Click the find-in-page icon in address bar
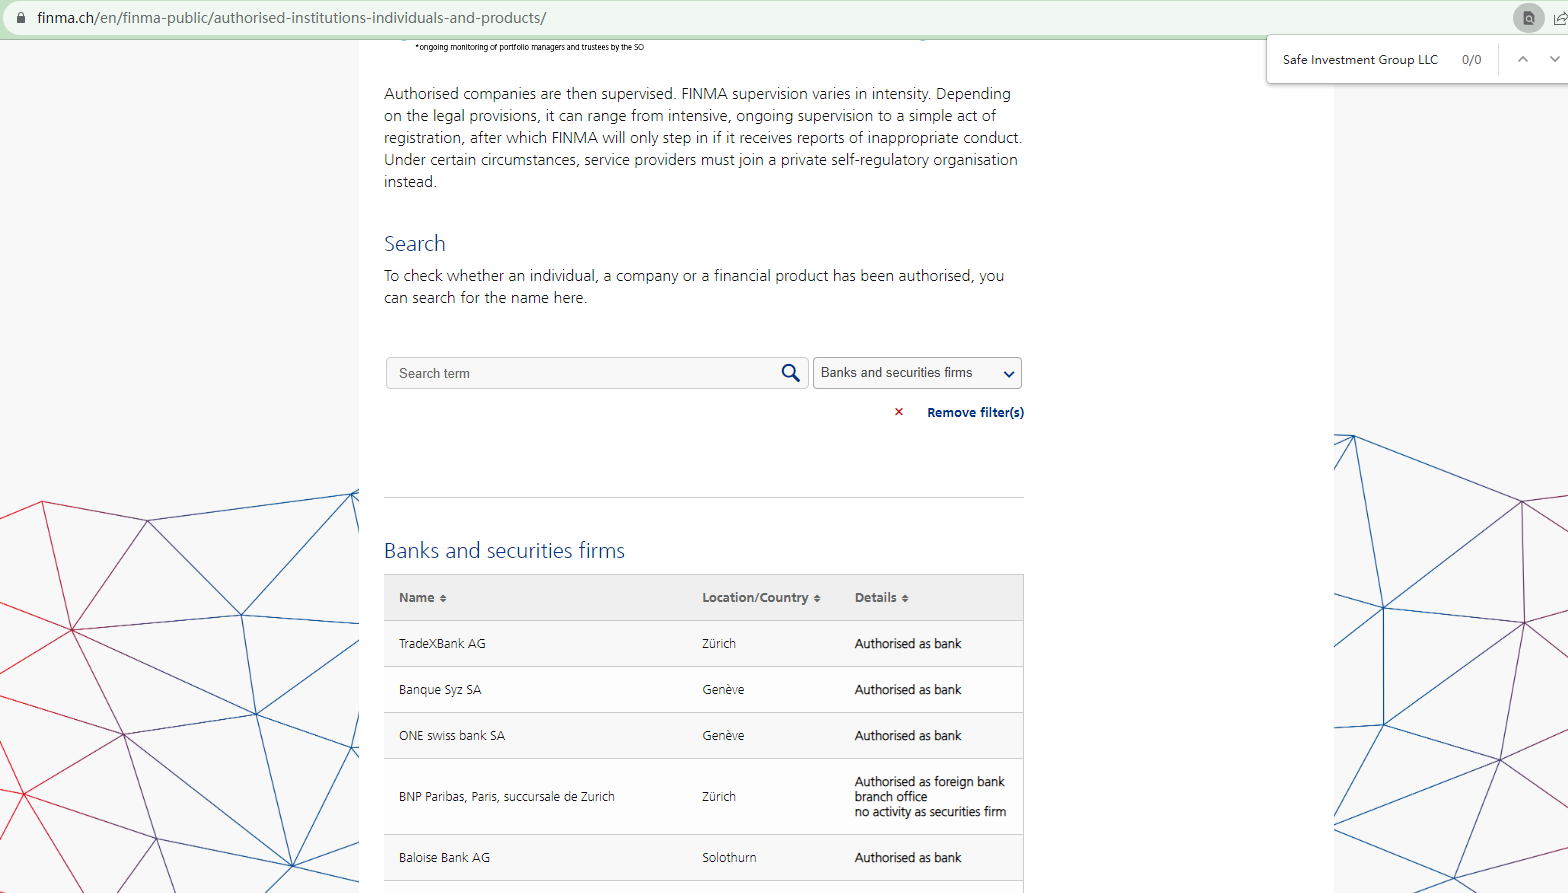 (x=1528, y=18)
